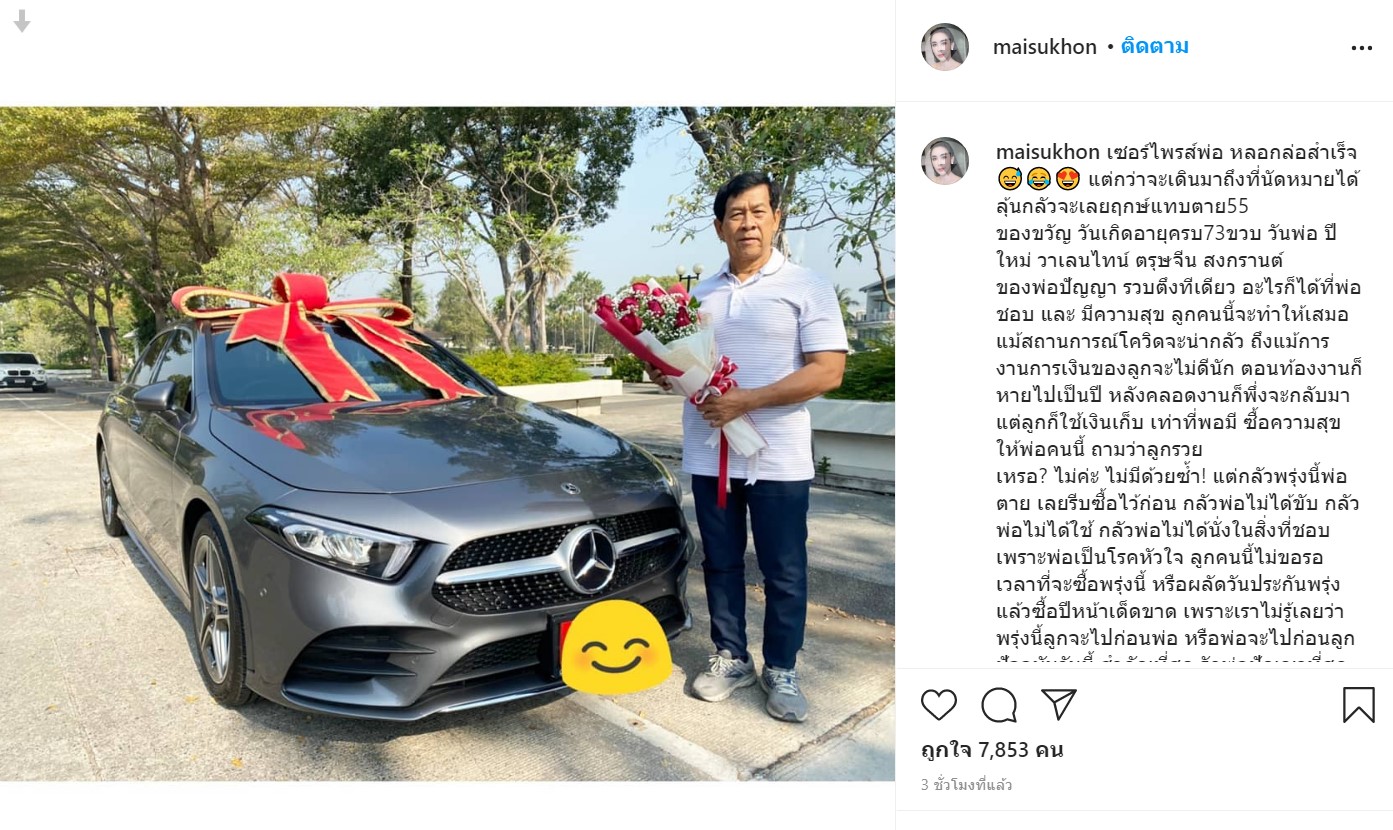1393x830 pixels.
Task: Open comments via speech bubble icon
Action: point(999,705)
